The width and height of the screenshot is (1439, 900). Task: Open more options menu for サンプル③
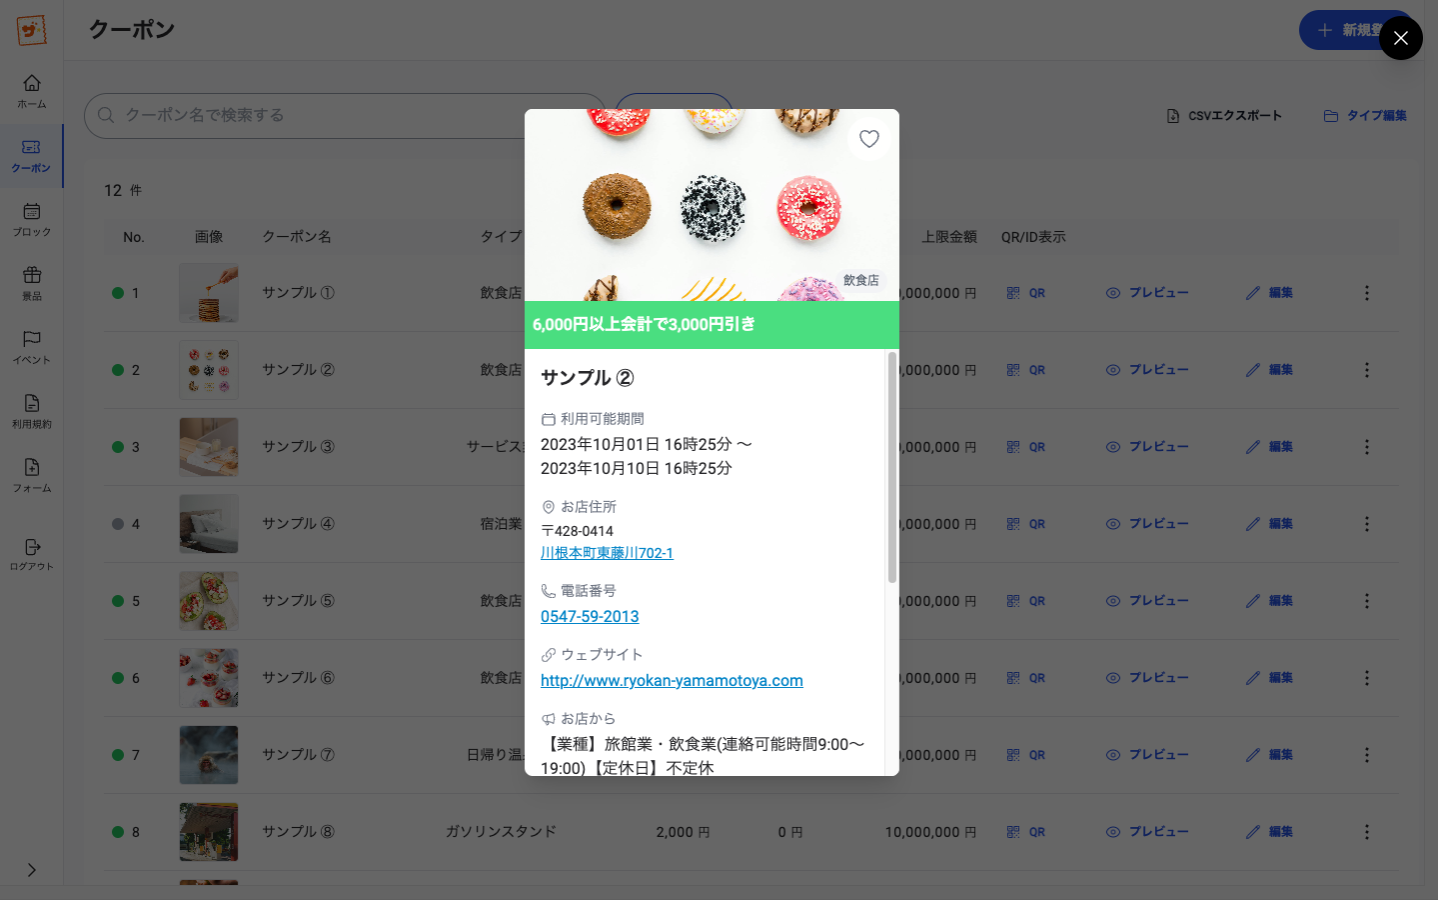1367,447
